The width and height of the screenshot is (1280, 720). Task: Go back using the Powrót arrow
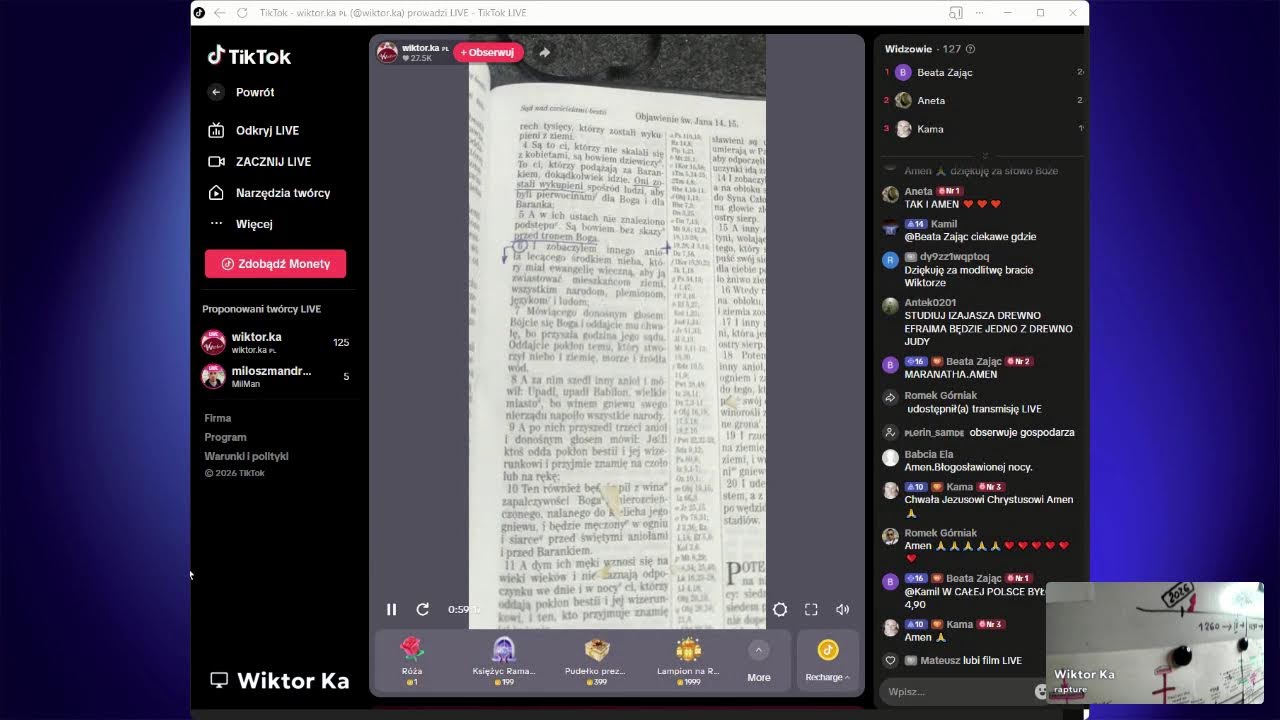[x=216, y=92]
